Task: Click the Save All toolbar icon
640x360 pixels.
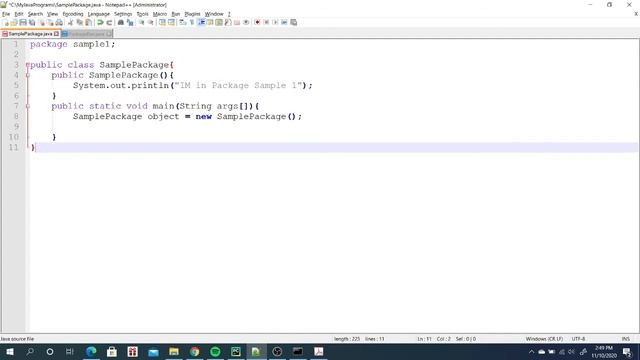Action: click(32, 22)
